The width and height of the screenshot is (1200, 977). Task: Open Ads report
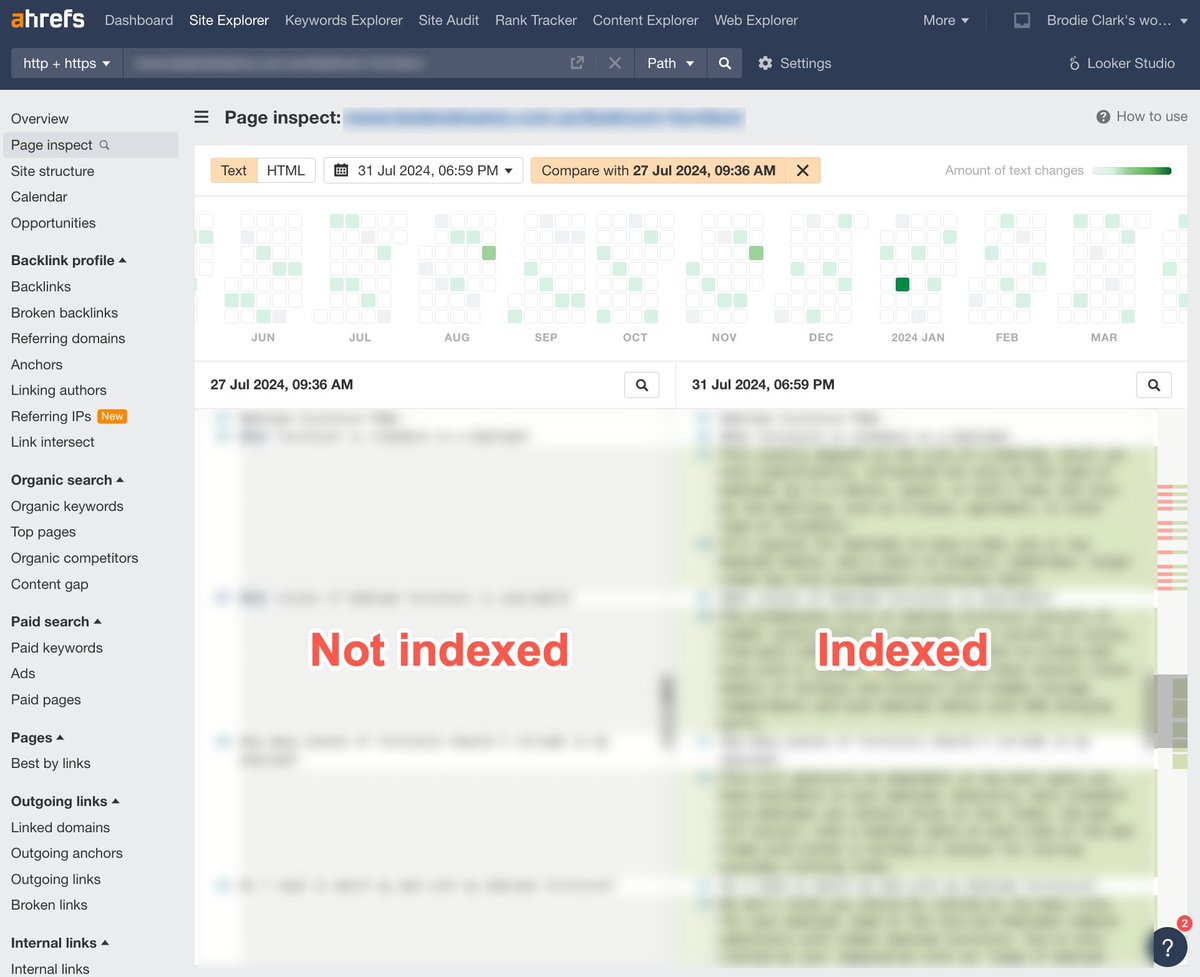click(x=23, y=674)
